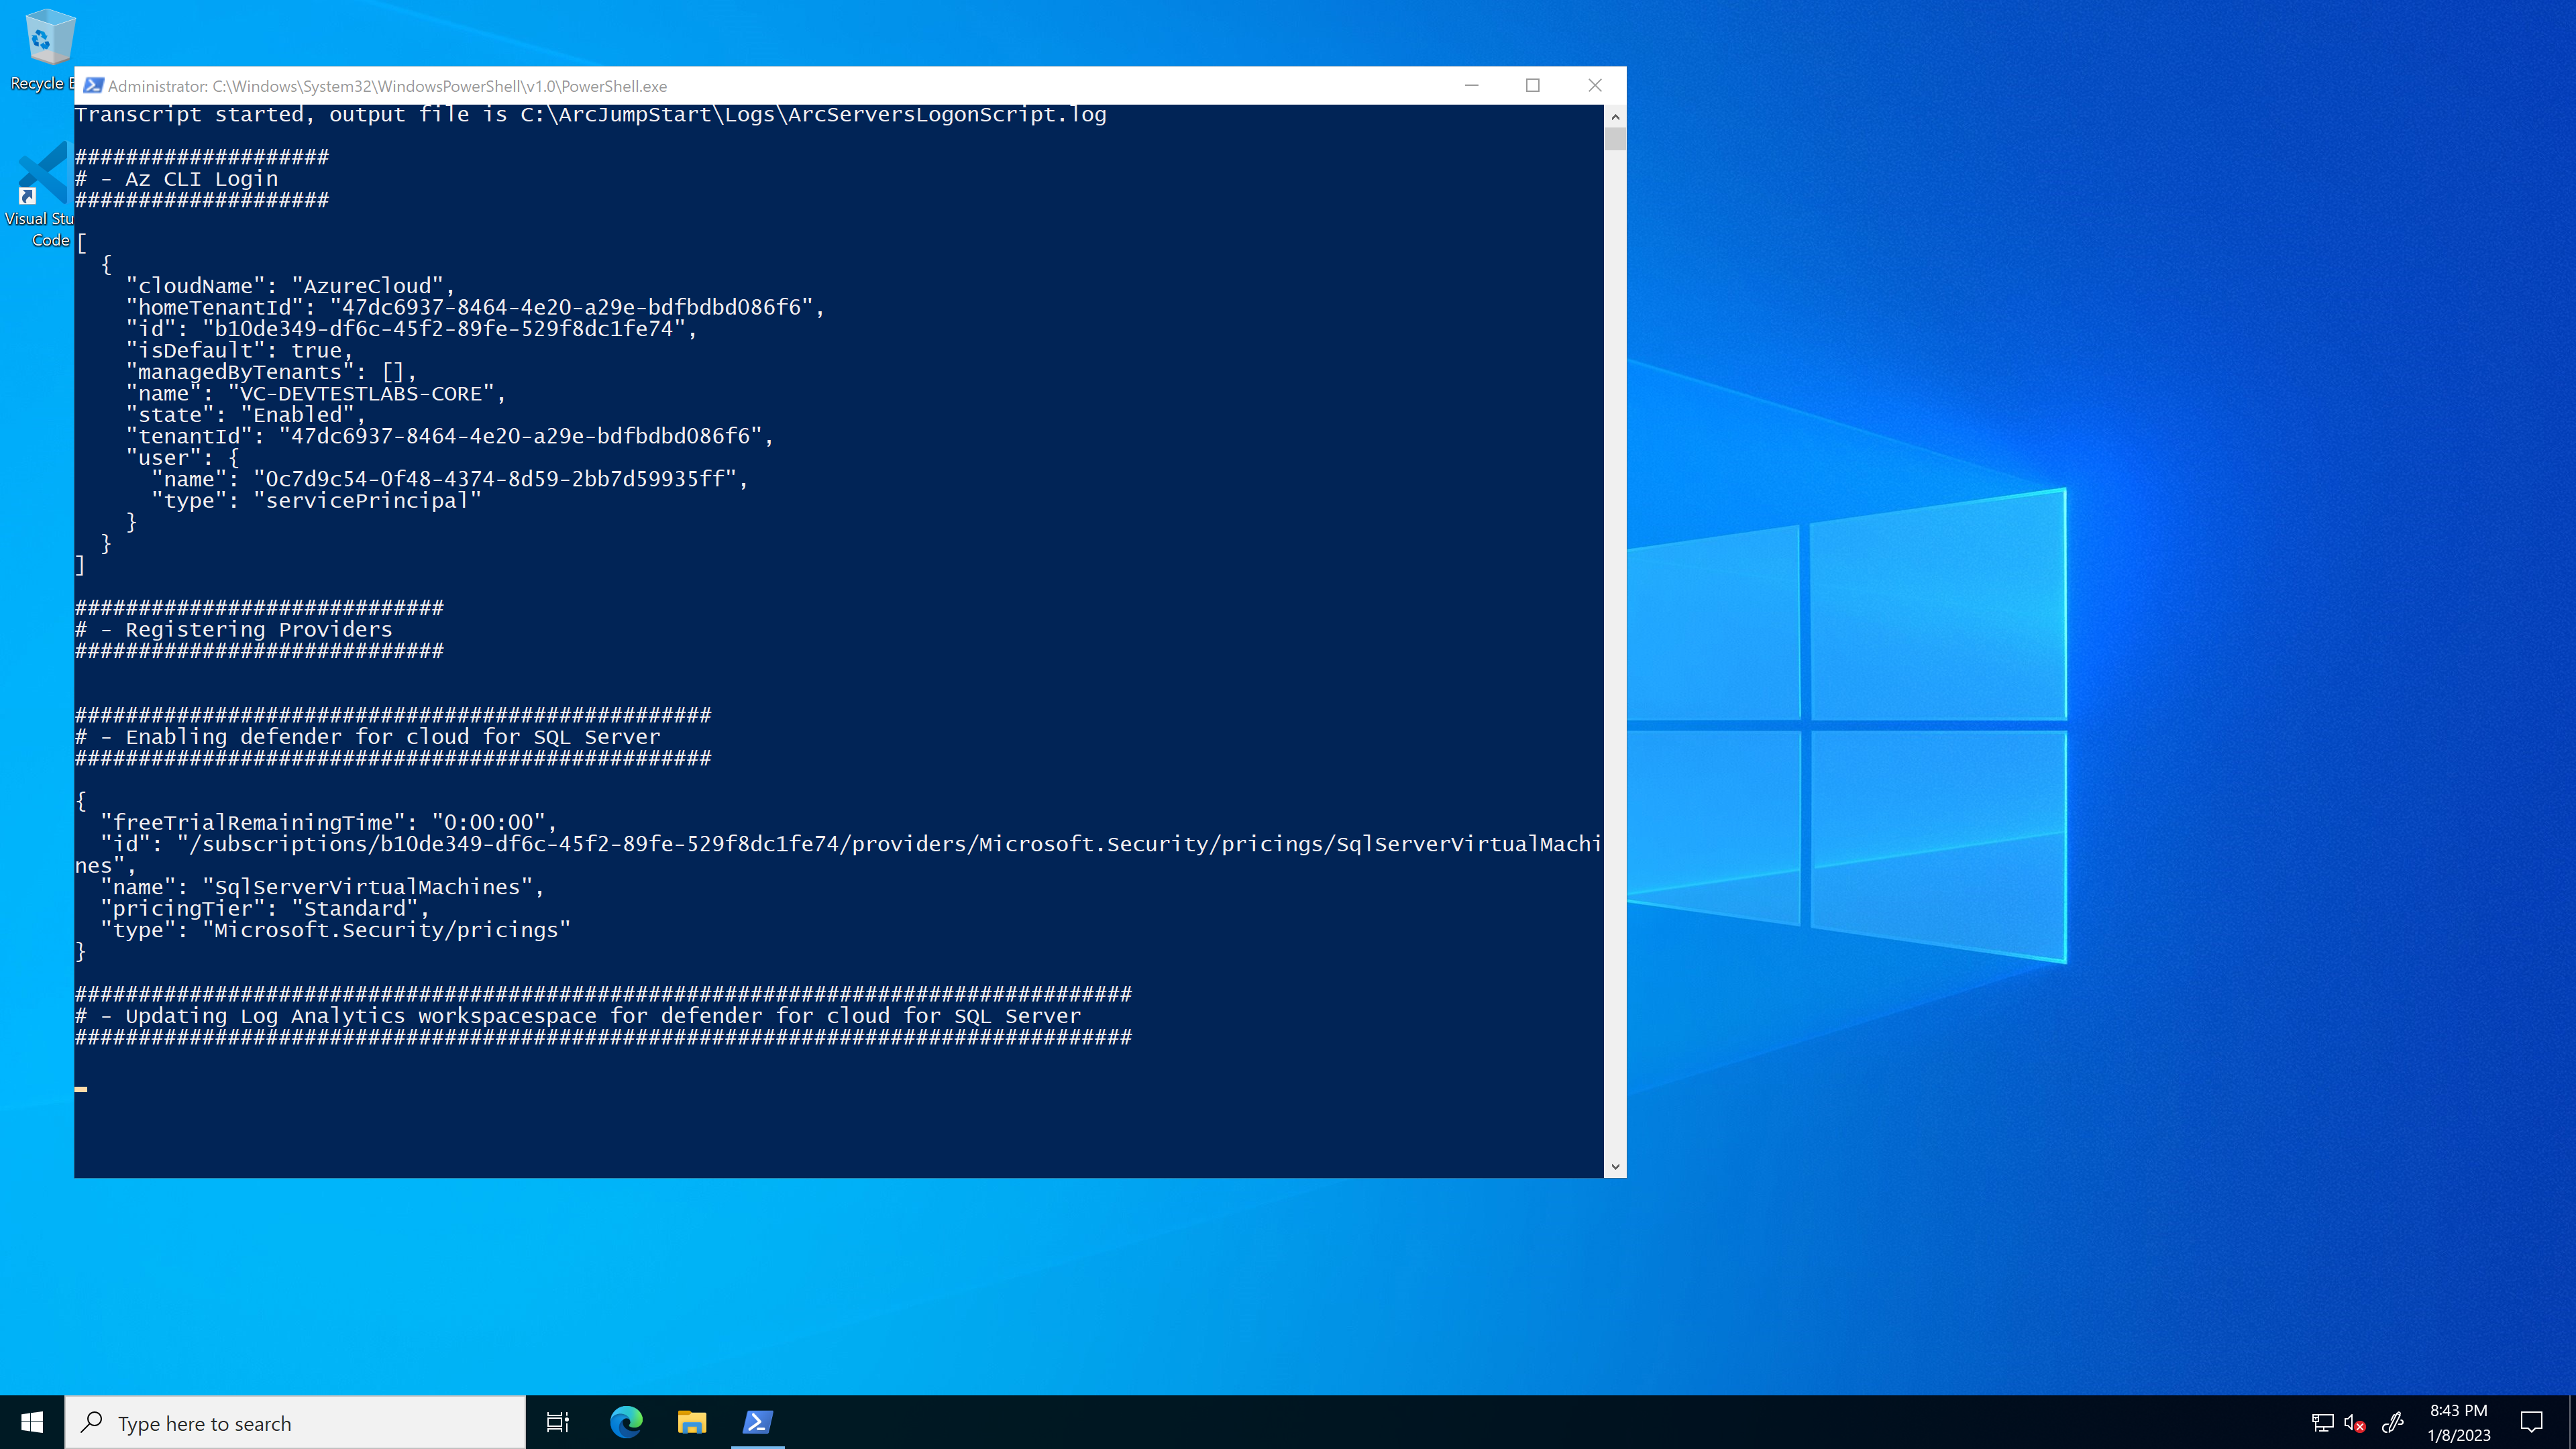
Task: Open Visual Studio Code desktop shortcut
Action: click(x=40, y=195)
